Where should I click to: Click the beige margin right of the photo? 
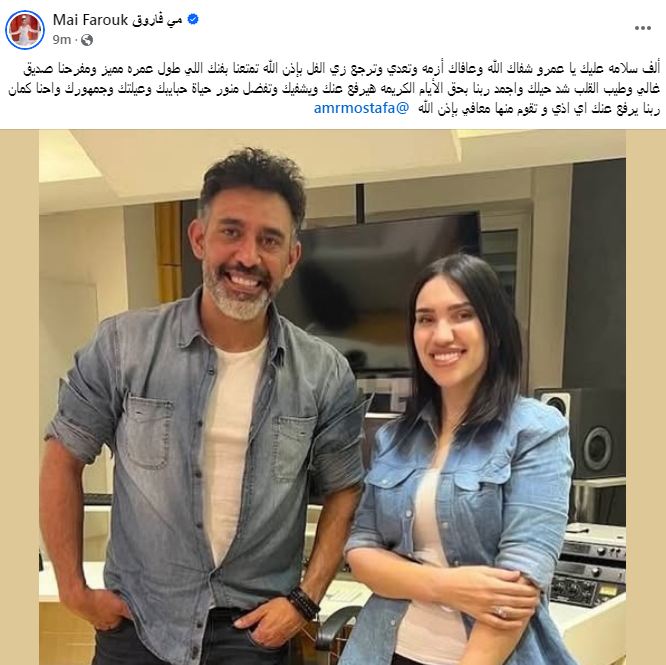click(646, 397)
